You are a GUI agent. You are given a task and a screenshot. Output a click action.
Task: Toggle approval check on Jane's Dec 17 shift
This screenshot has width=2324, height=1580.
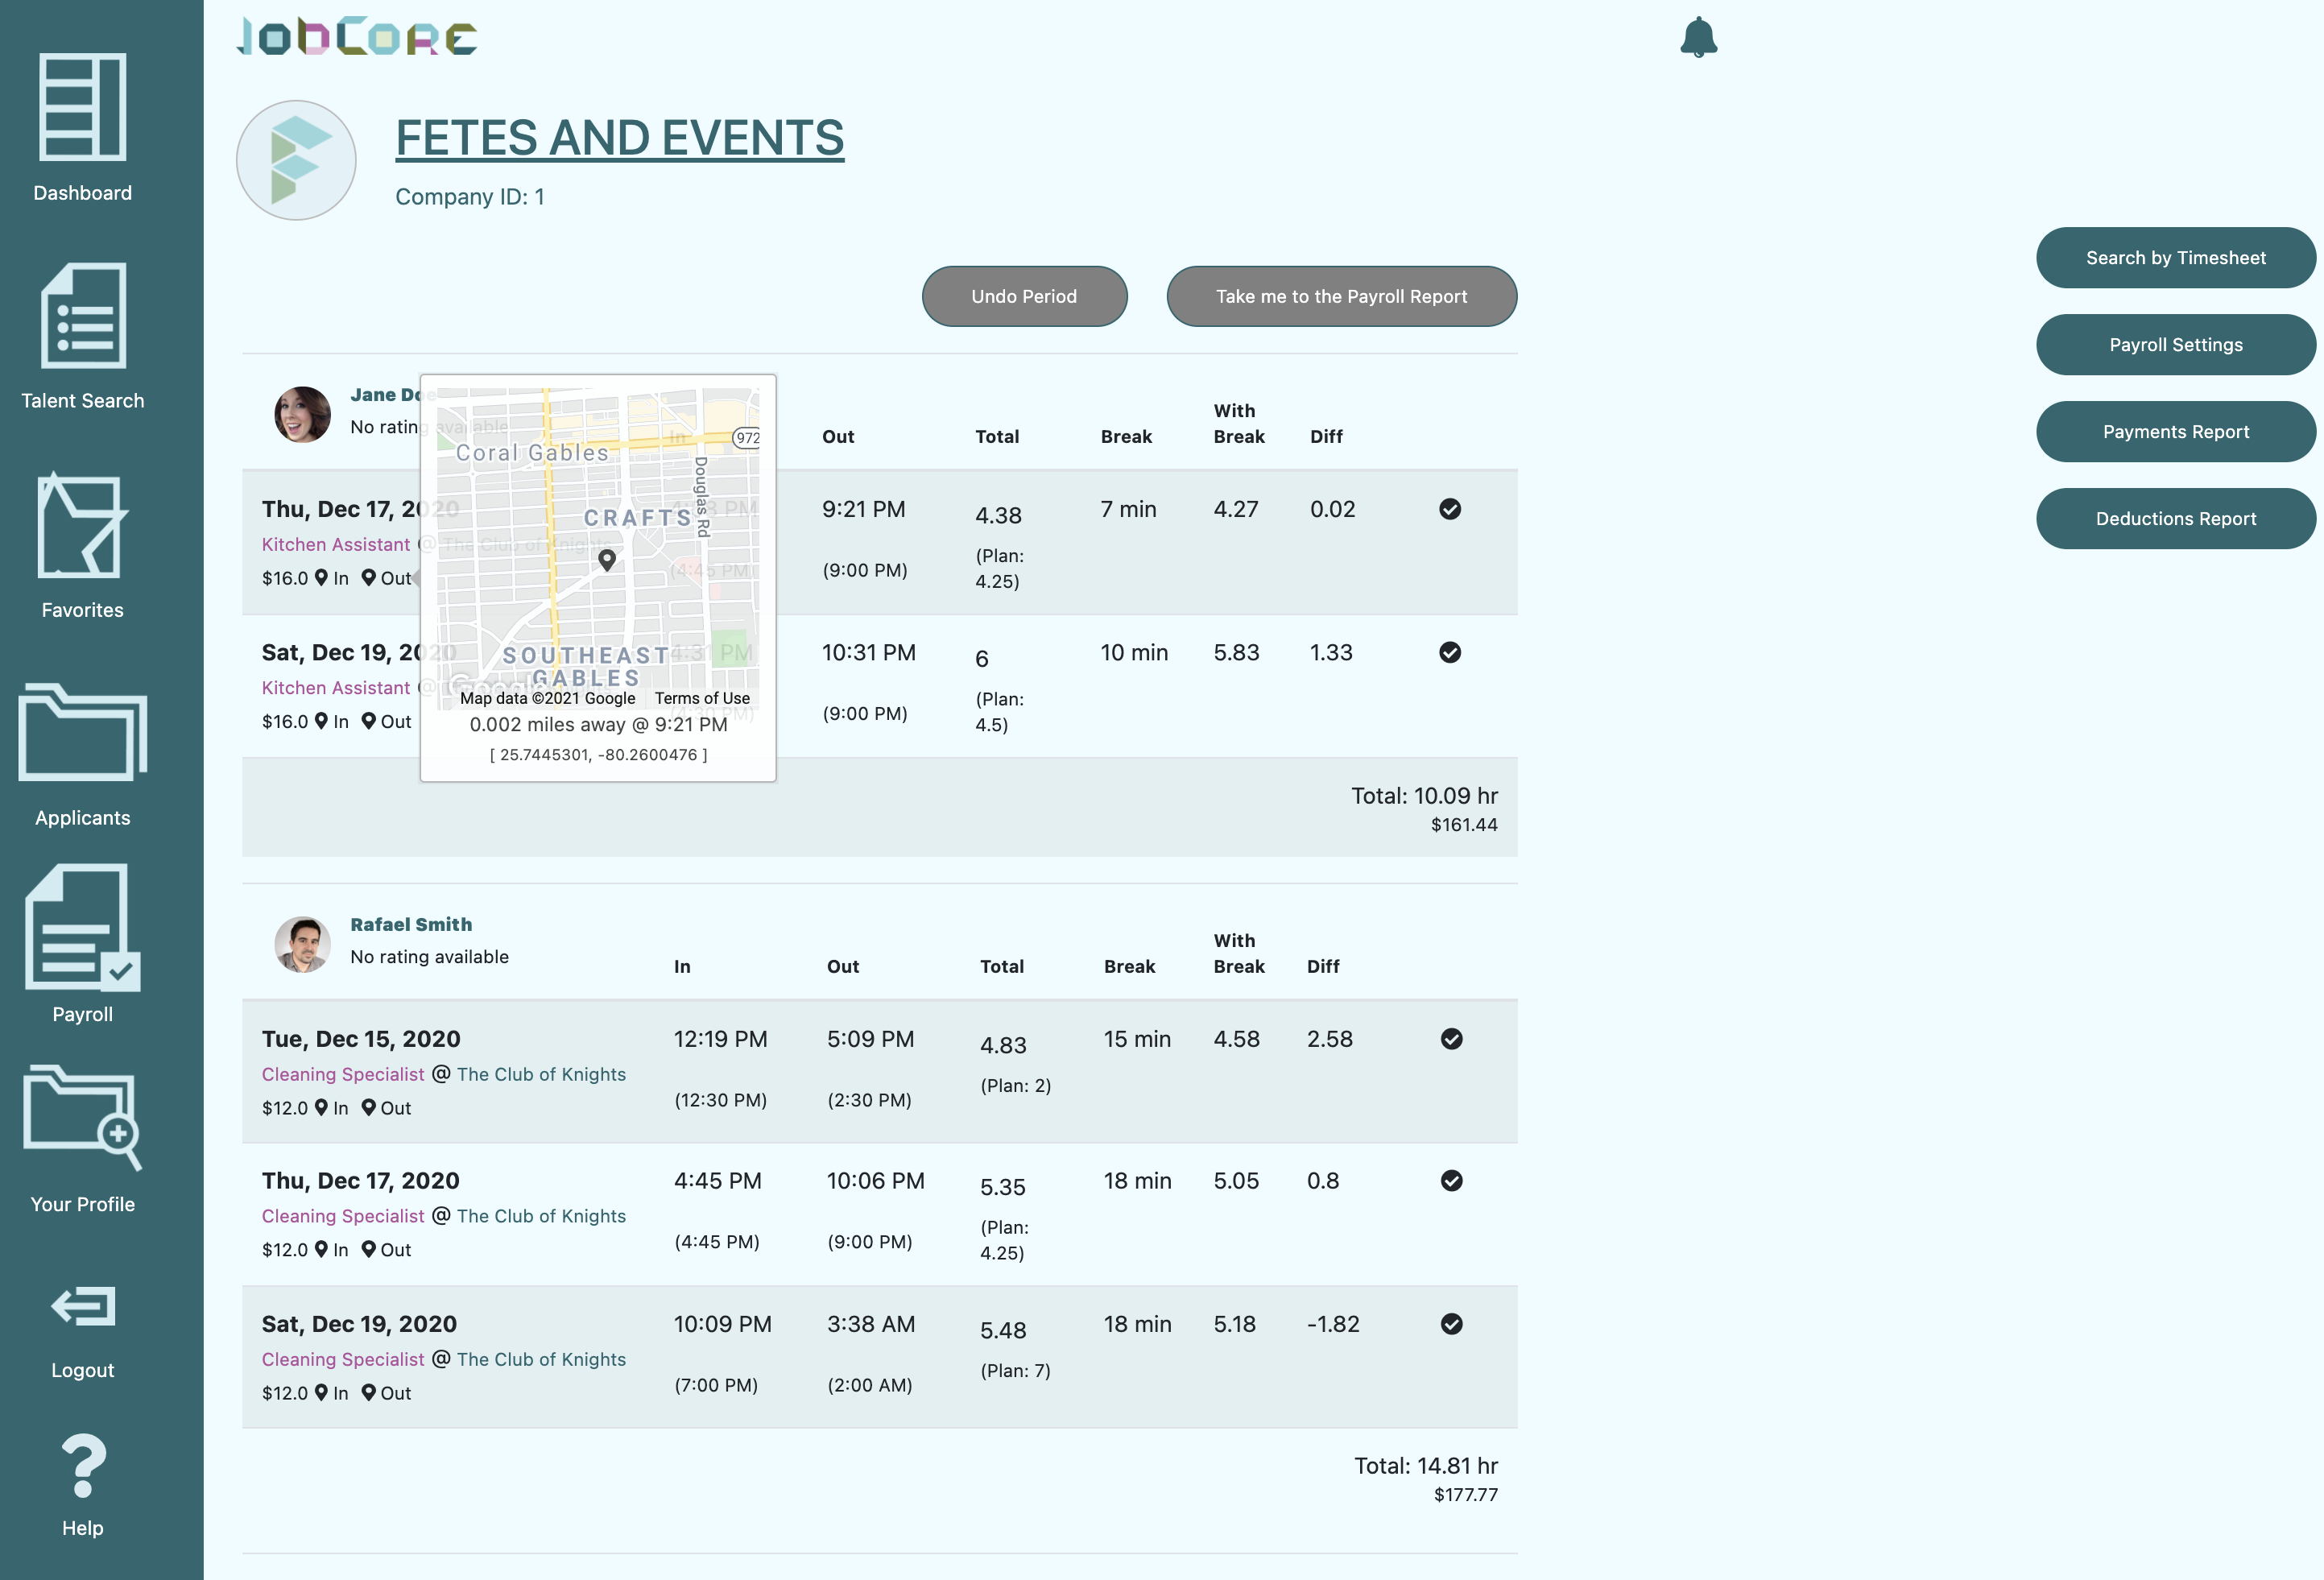tap(1449, 510)
